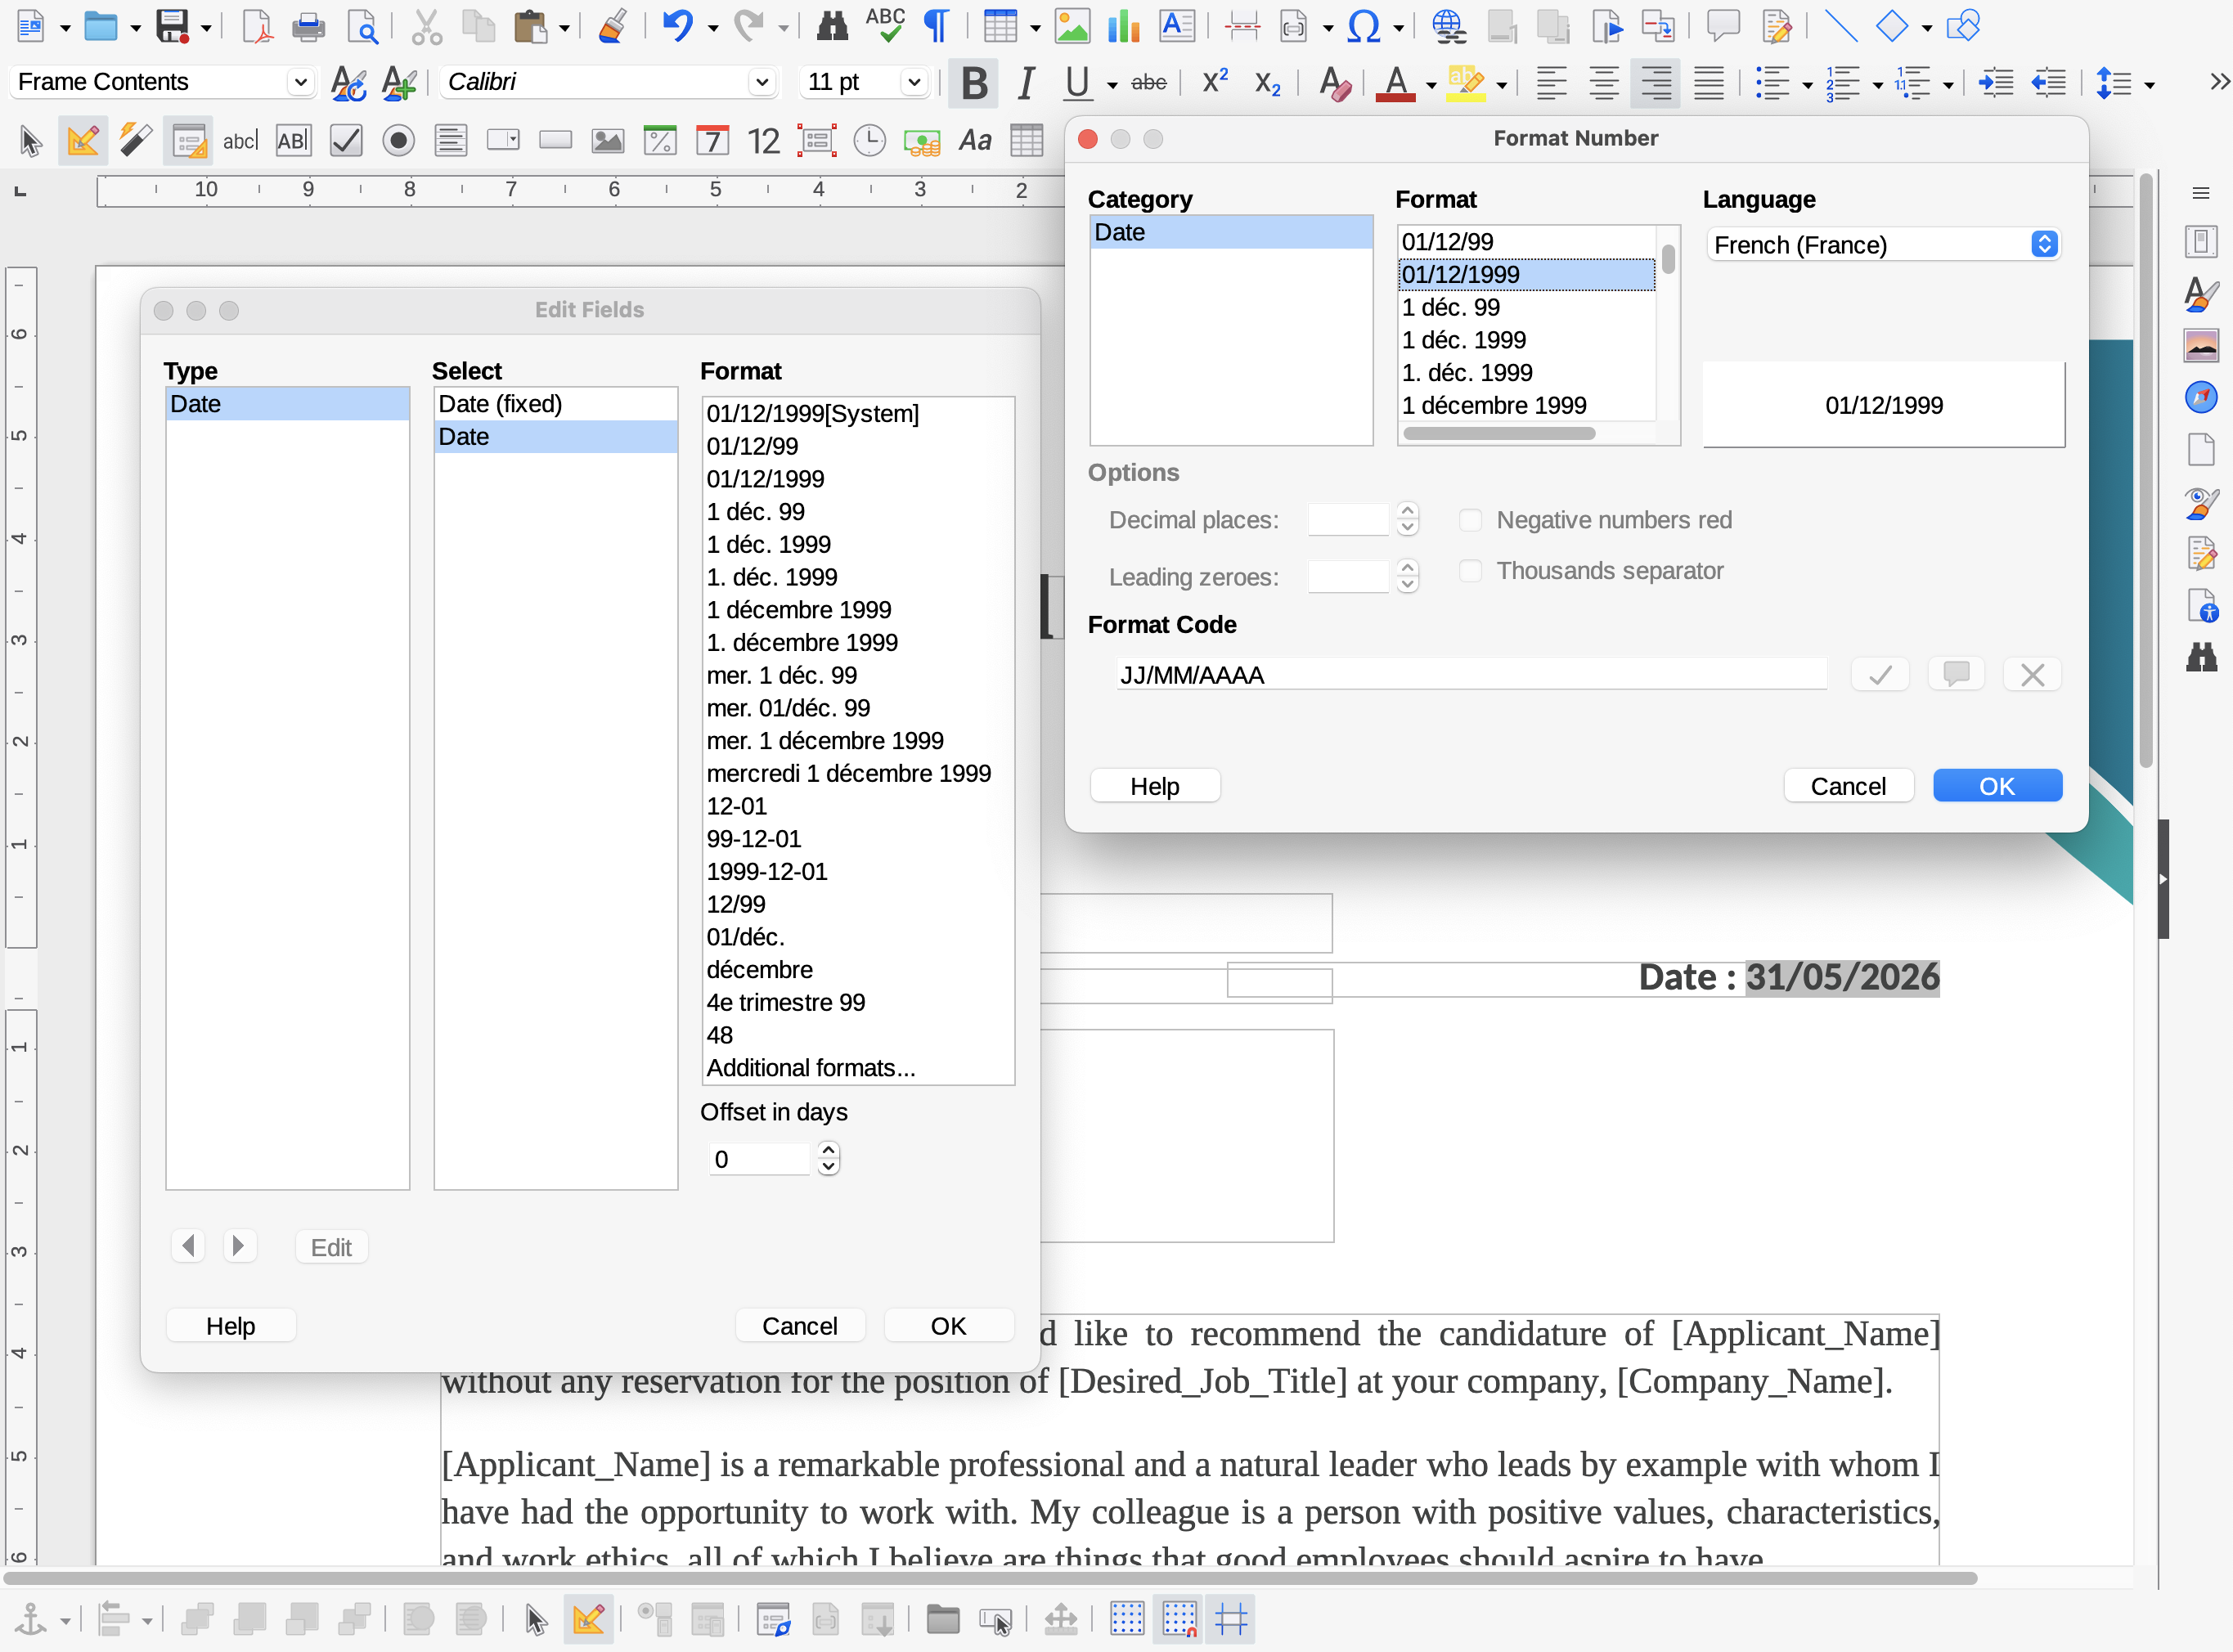Toggle Italic formatting
This screenshot has width=2233, height=1652.
pyautogui.click(x=1025, y=83)
